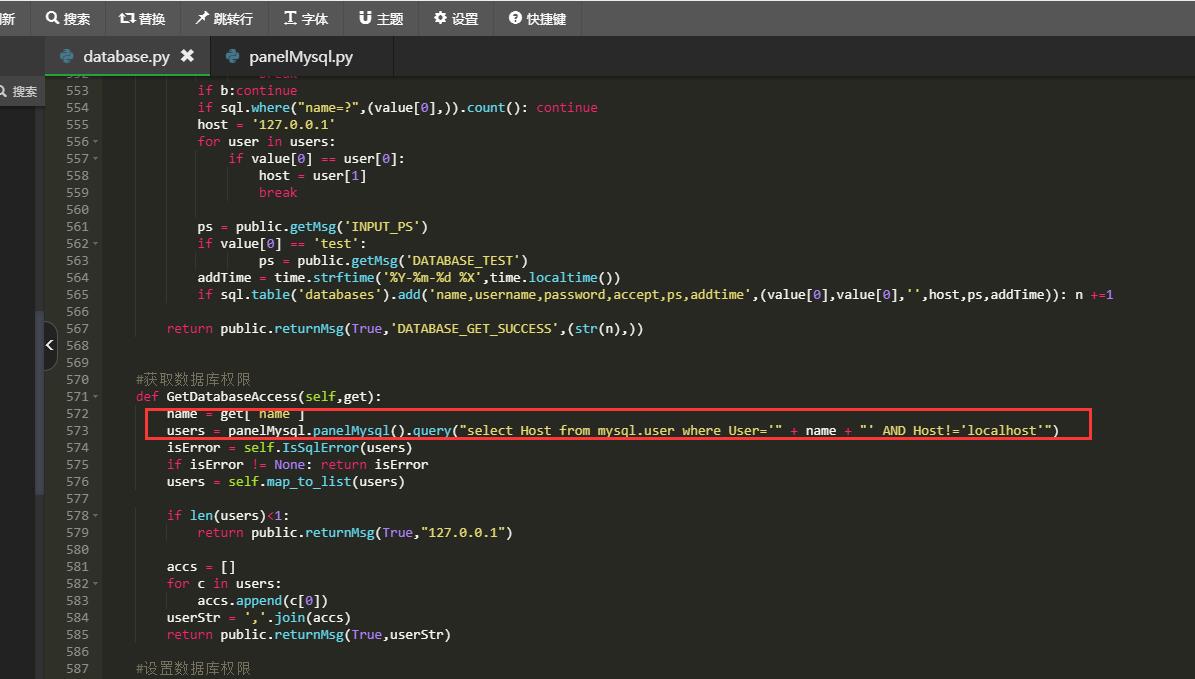Click 'DATABASE_TEST' string on line 563
1195x679 pixels.
(463, 261)
